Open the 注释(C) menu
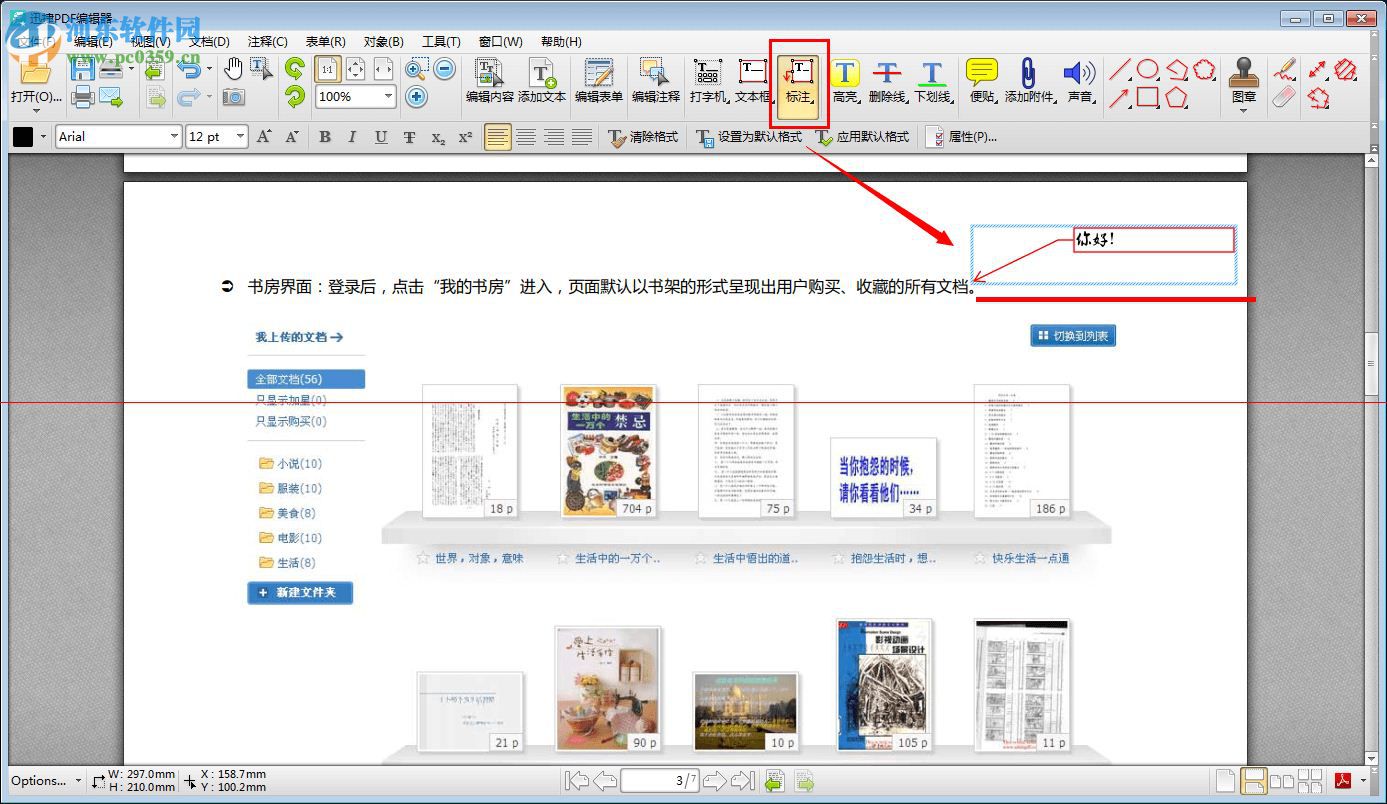The width and height of the screenshot is (1387, 804). [x=267, y=42]
